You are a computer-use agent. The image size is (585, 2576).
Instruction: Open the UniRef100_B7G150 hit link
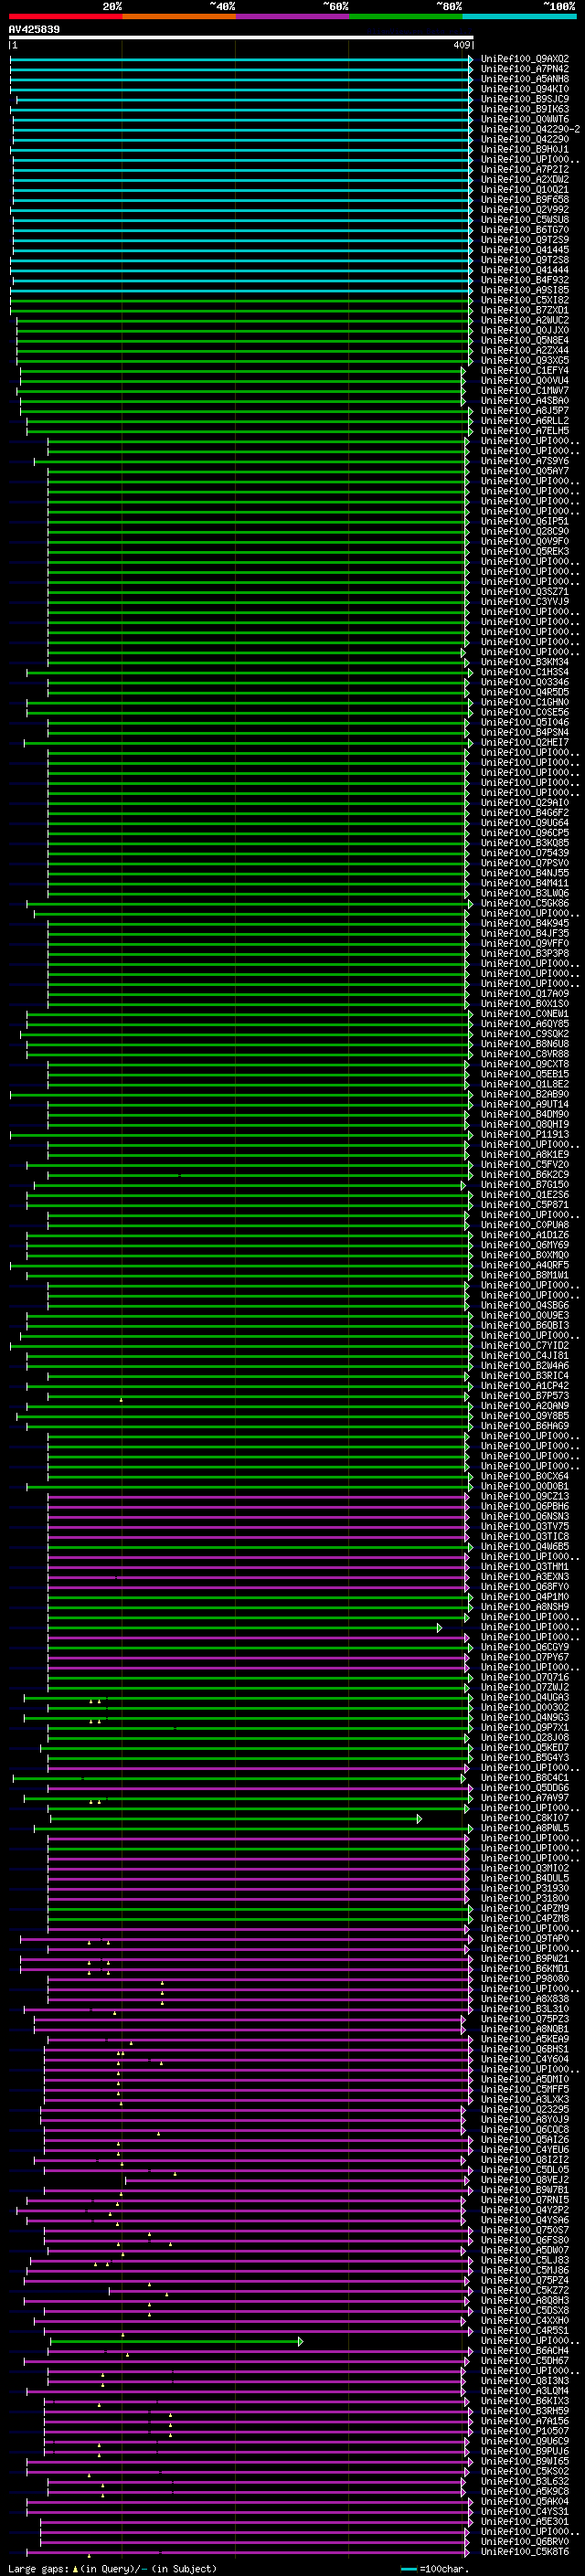coord(525,1185)
